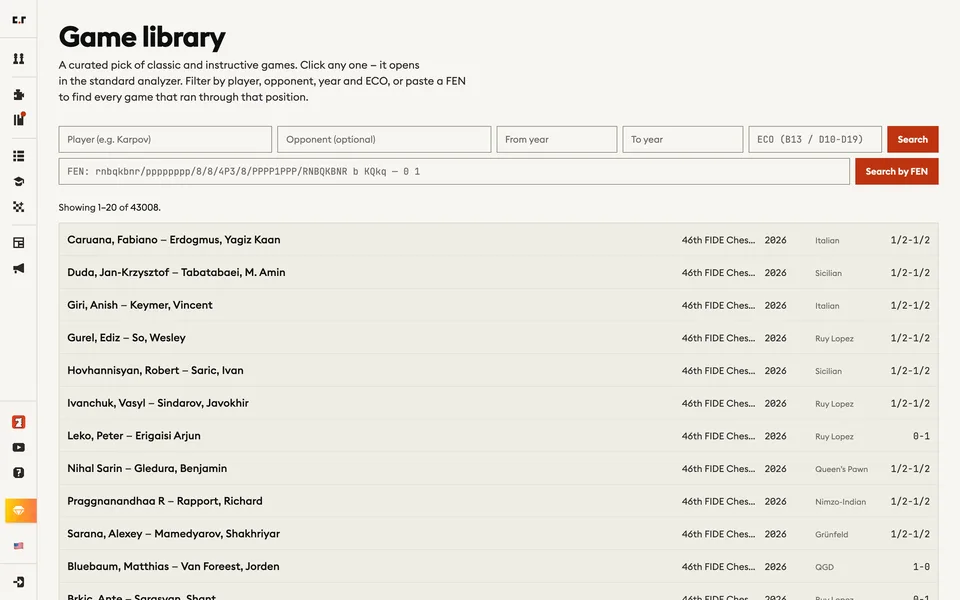Open the Giri, Anish – Keymer, Vincent game
The height and width of the screenshot is (600, 960).
point(498,305)
